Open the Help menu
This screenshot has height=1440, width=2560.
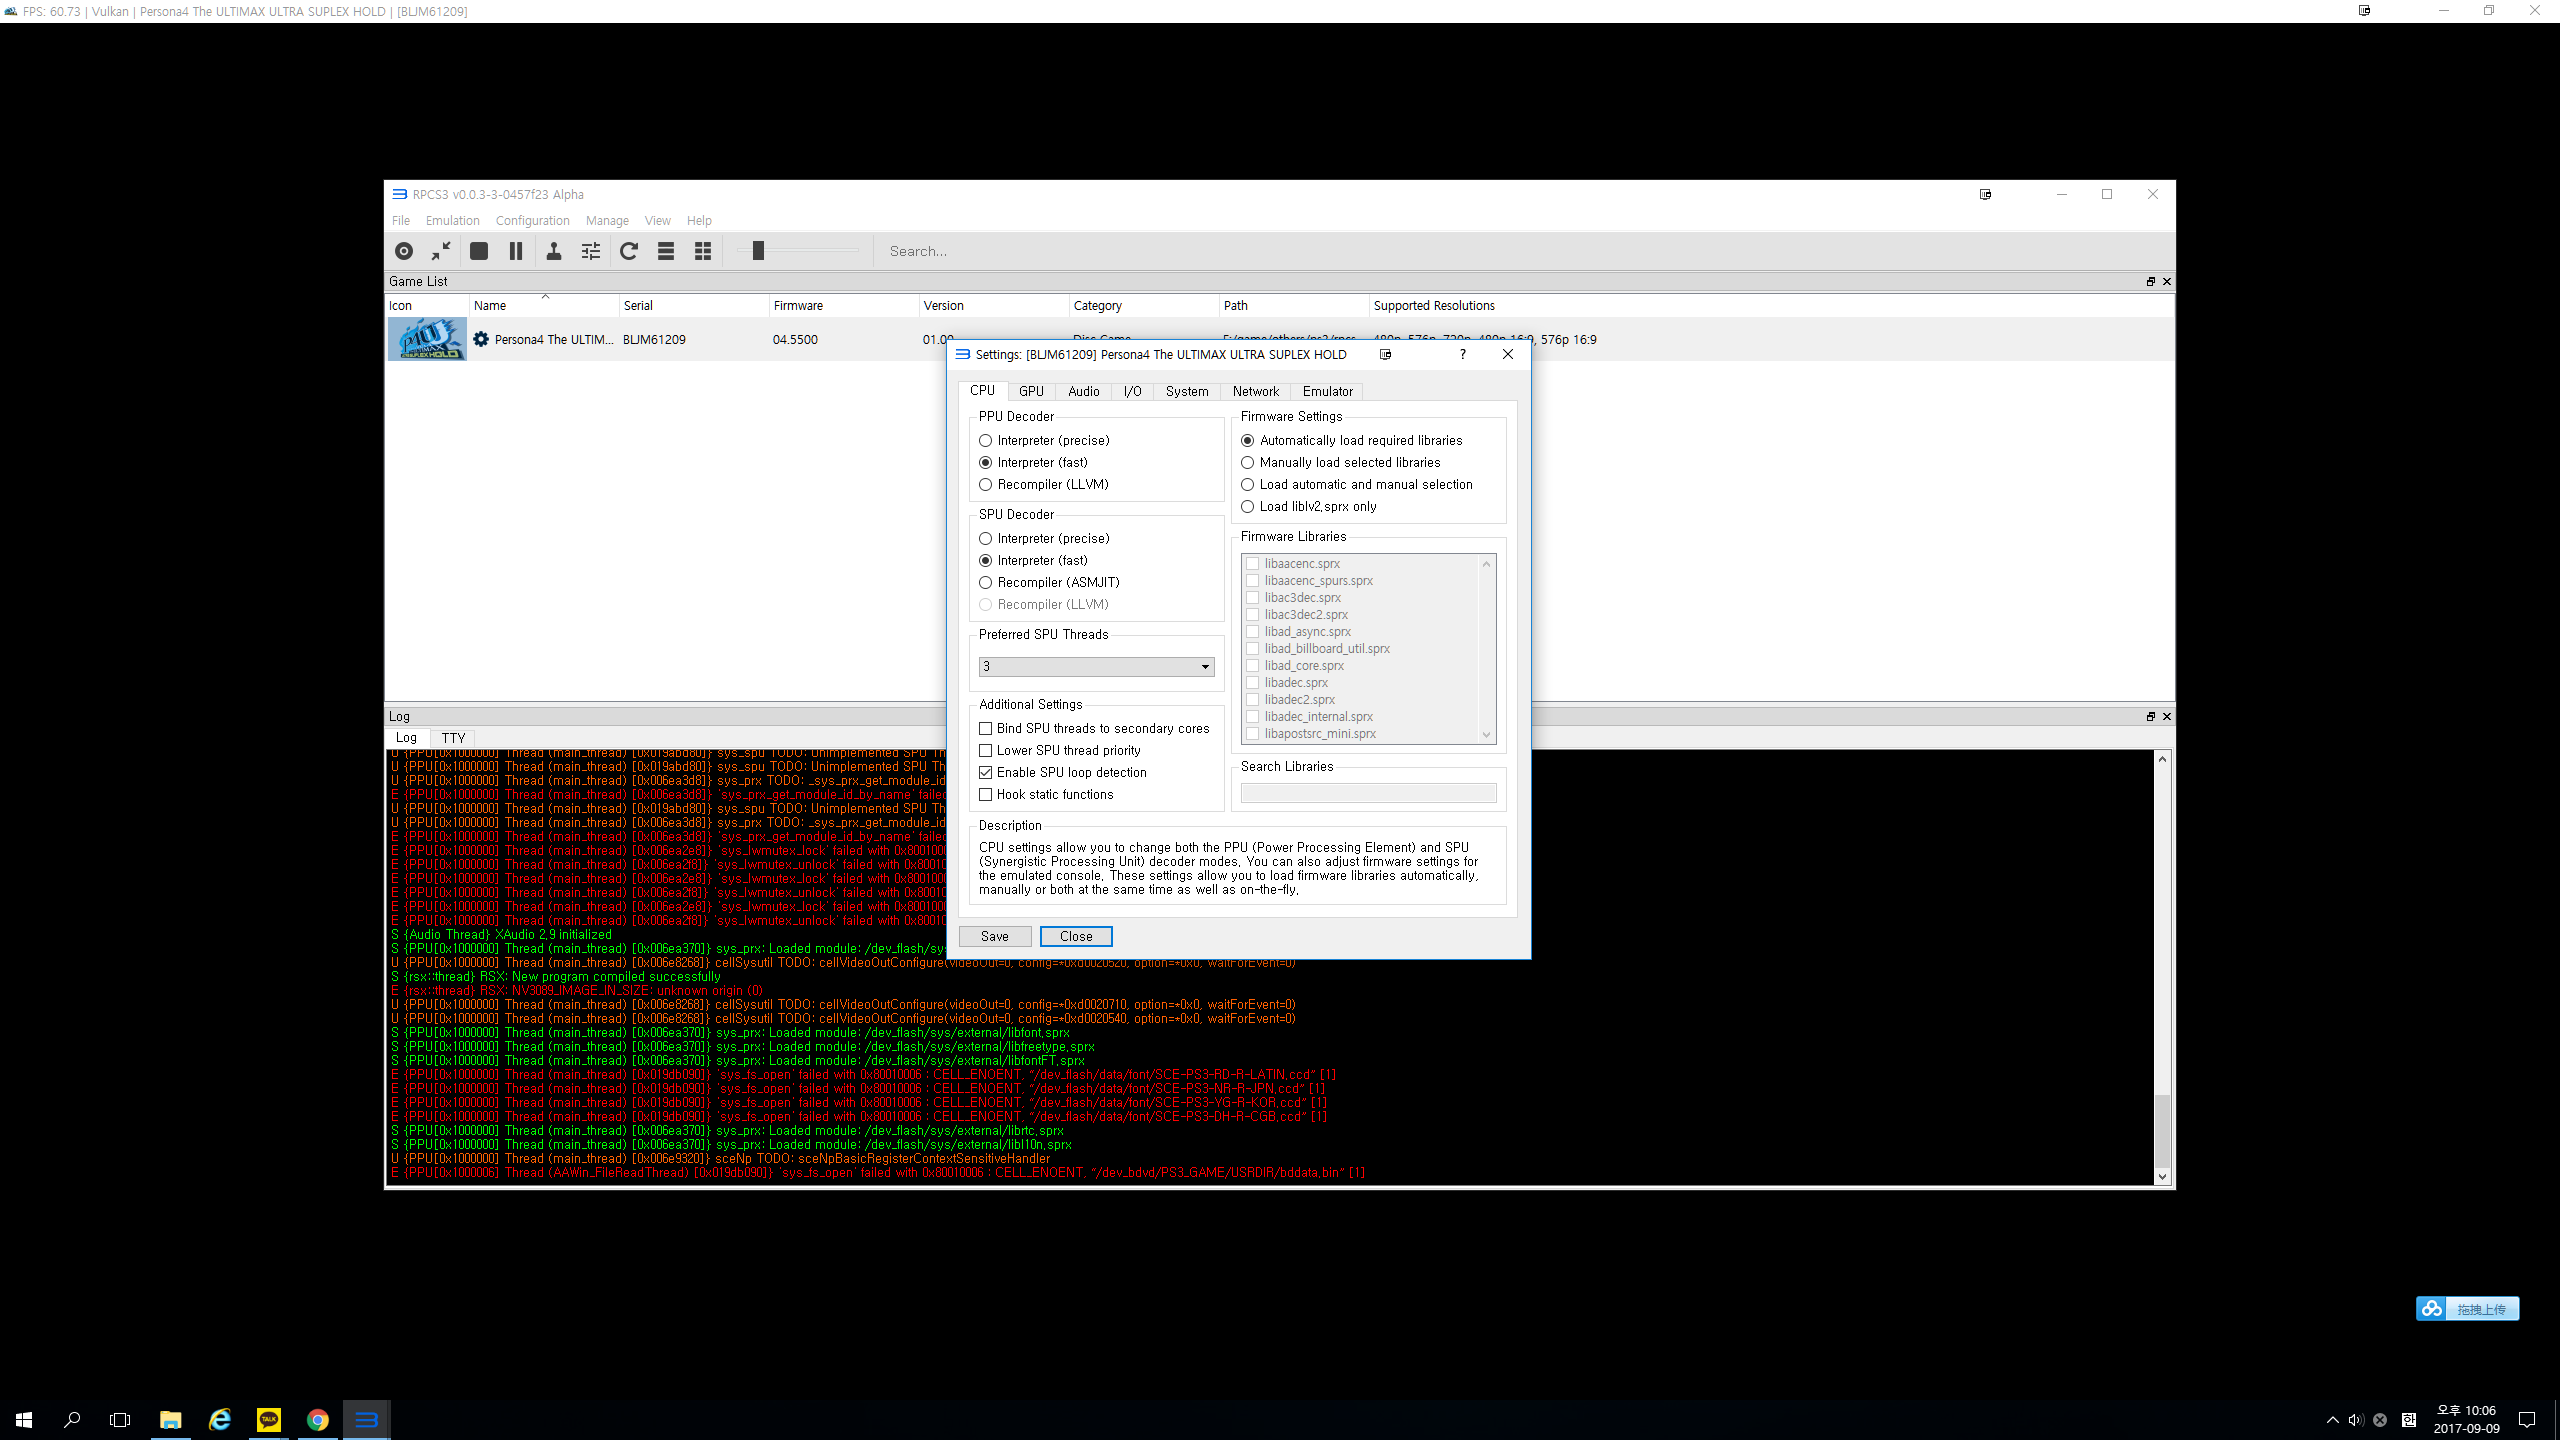pos(699,220)
